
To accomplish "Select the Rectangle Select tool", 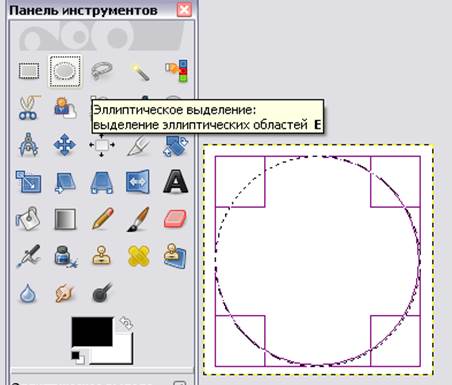I will pos(29,71).
